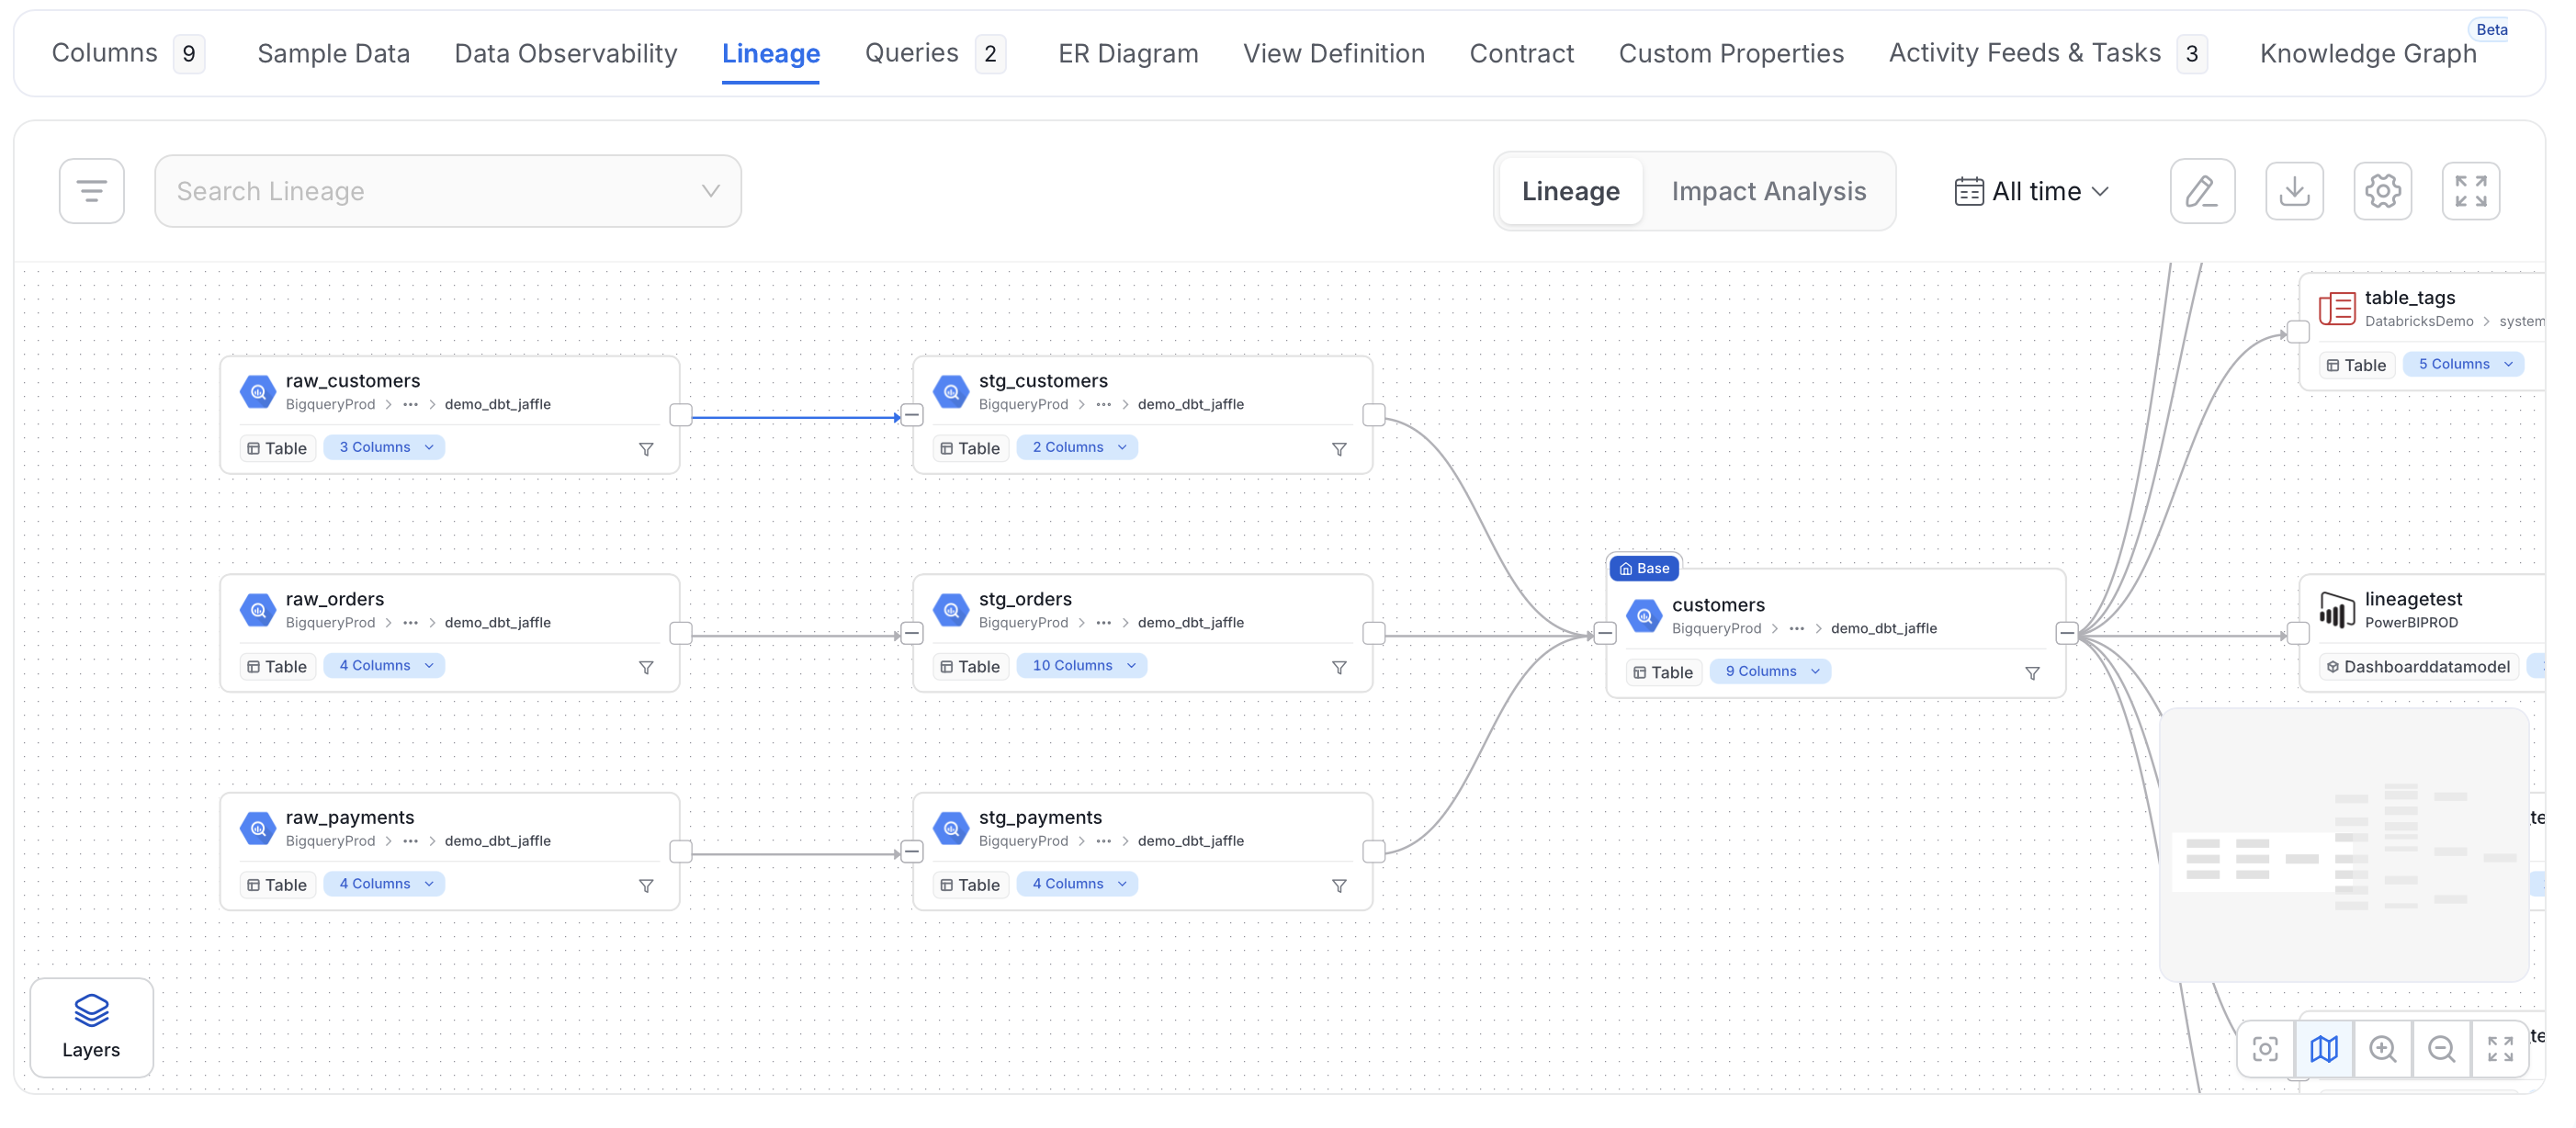This screenshot has width=2576, height=1128.
Task: Open the Queries tab
Action: tap(935, 53)
